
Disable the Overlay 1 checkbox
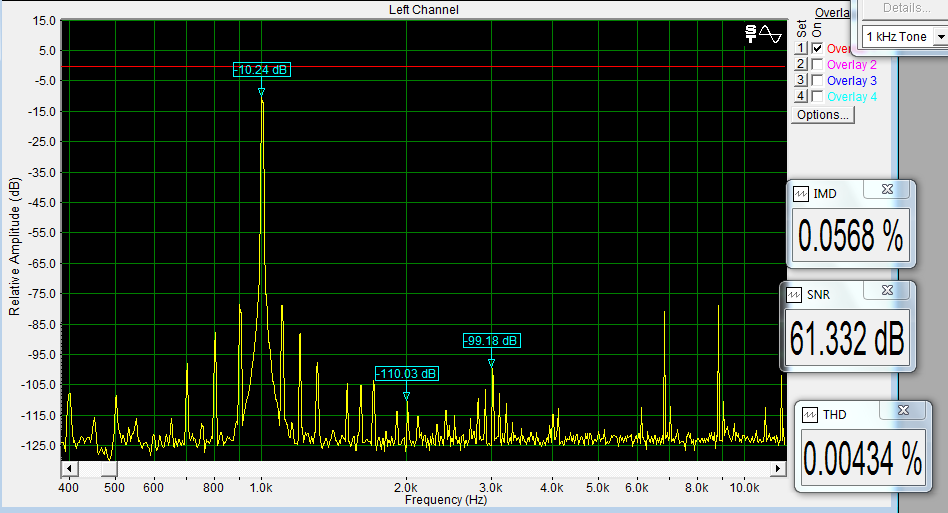pyautogui.click(x=817, y=48)
